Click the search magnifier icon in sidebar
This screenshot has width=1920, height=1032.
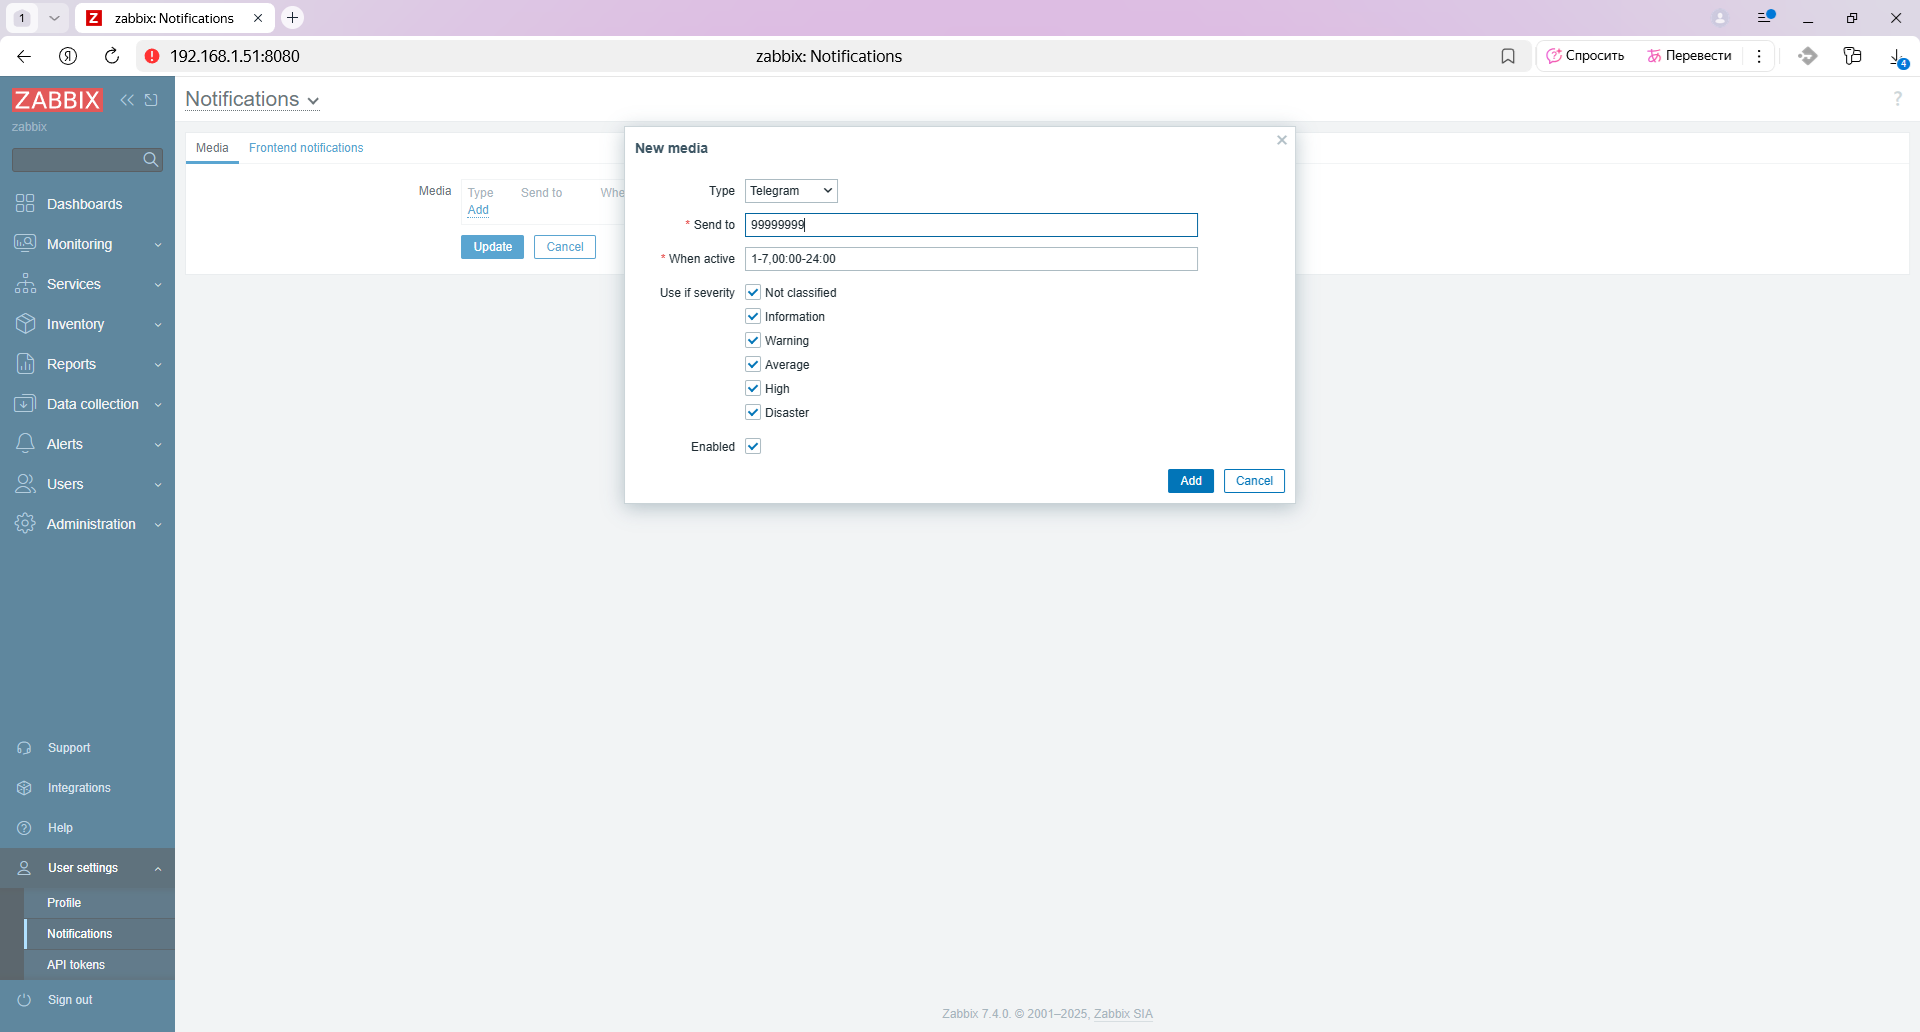151,160
